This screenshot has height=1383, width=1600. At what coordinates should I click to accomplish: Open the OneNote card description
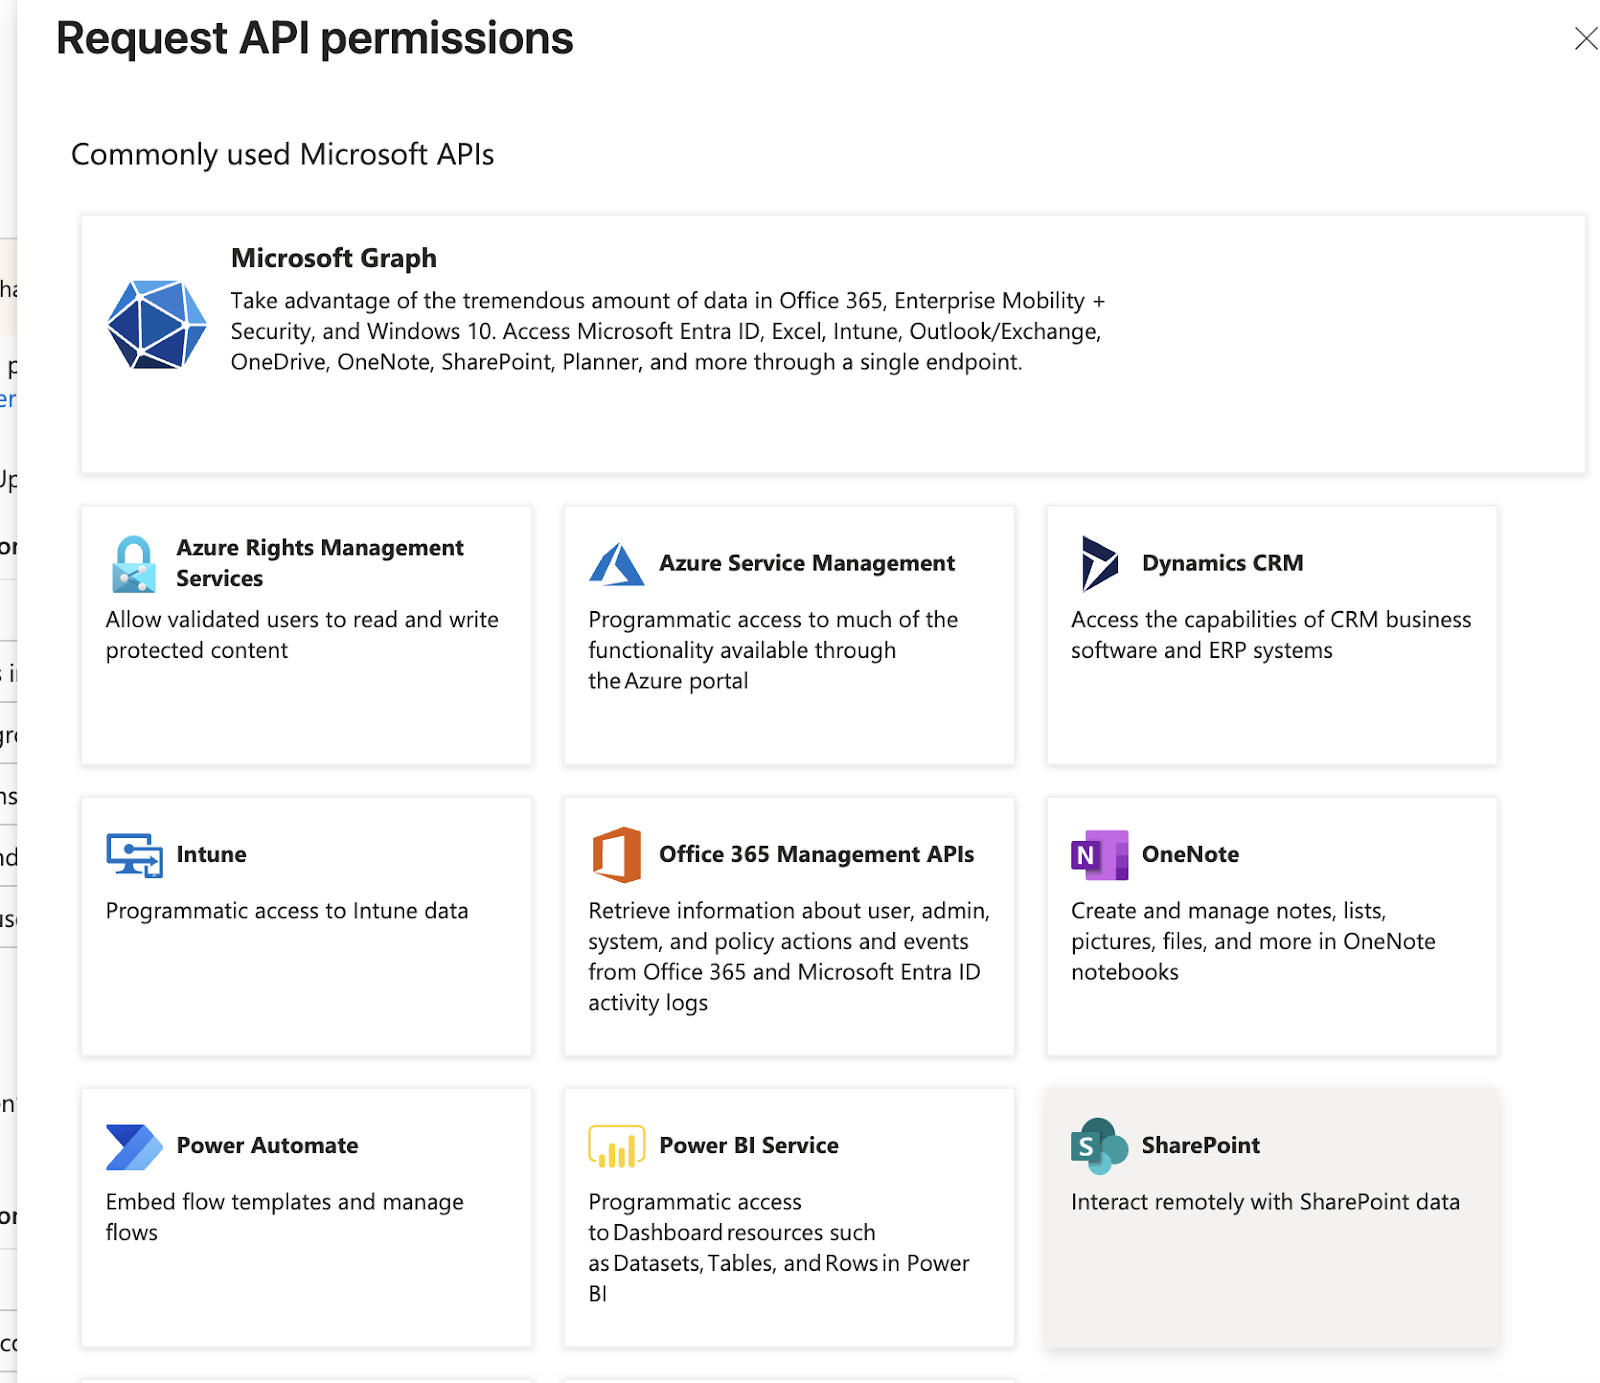tap(1252, 941)
